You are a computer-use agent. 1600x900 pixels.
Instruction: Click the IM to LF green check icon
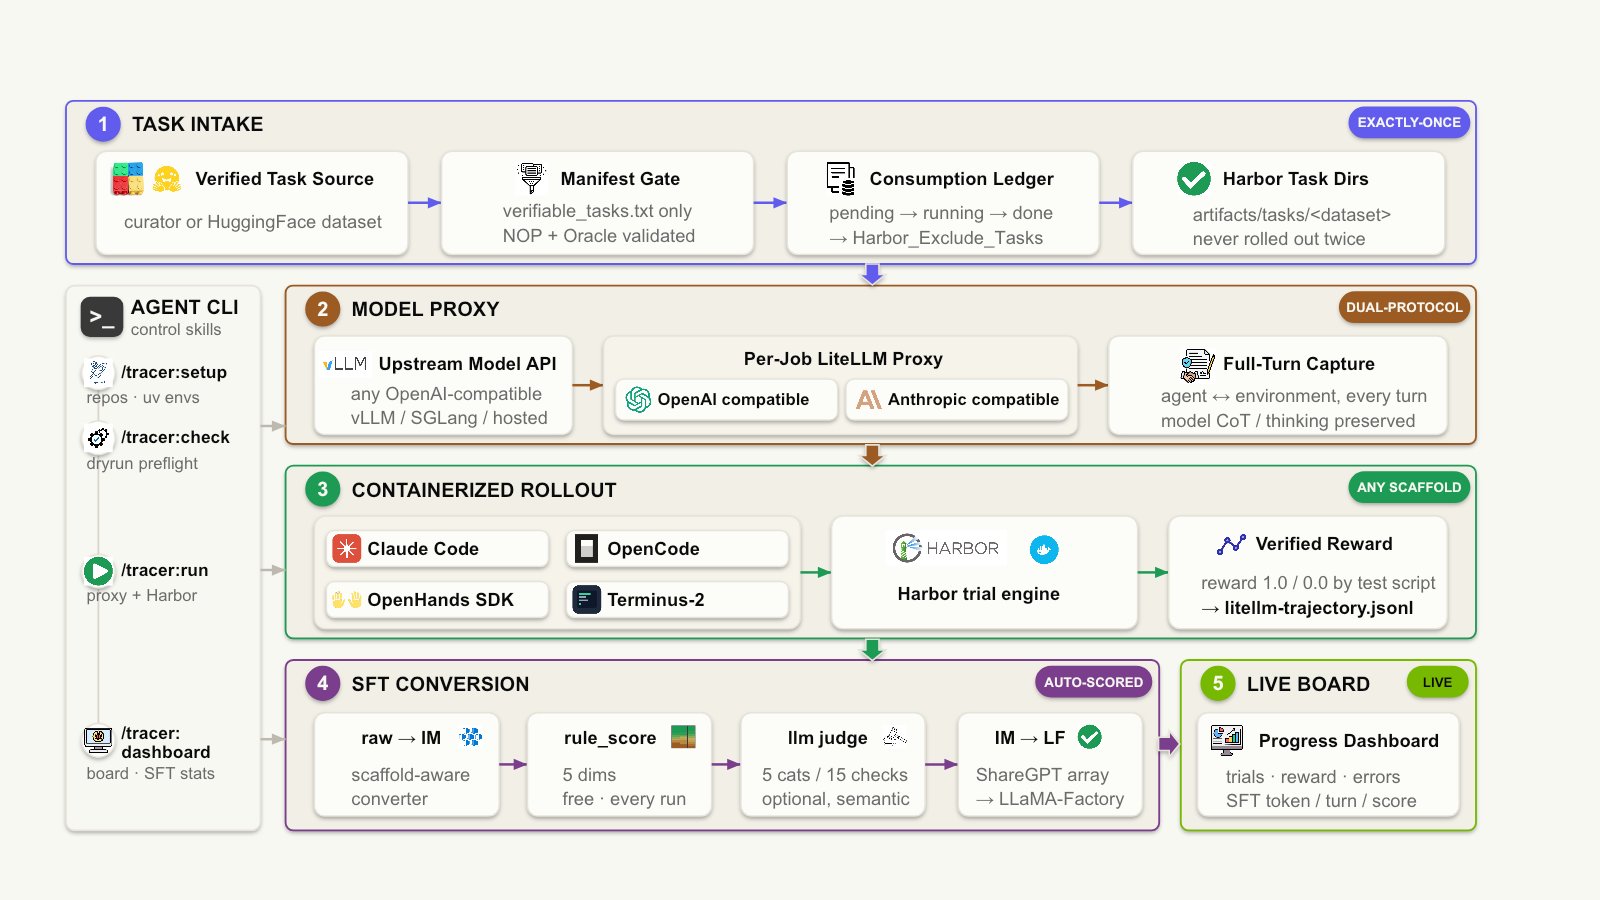[x=1090, y=737]
